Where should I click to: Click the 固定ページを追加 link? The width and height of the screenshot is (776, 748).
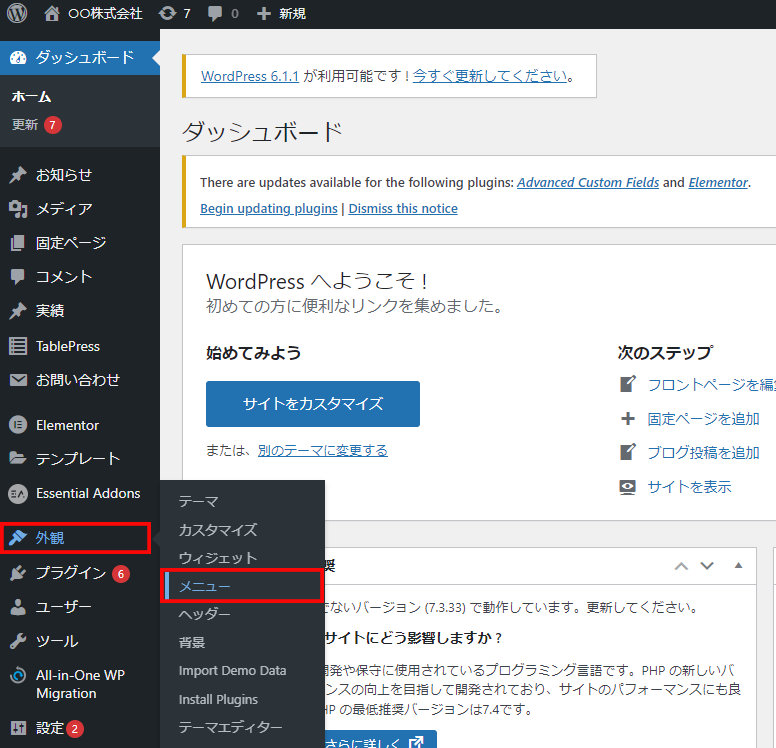[703, 419]
